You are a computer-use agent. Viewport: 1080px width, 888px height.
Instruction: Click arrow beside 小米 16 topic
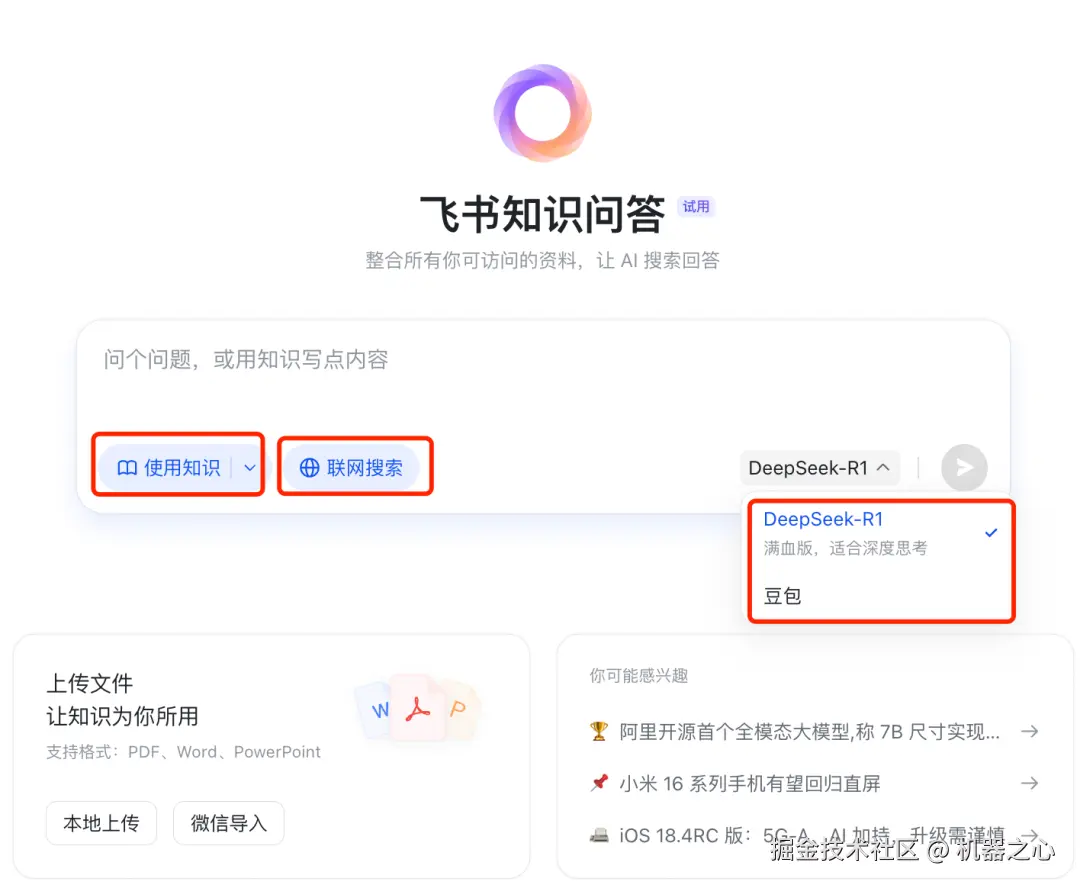click(1030, 783)
